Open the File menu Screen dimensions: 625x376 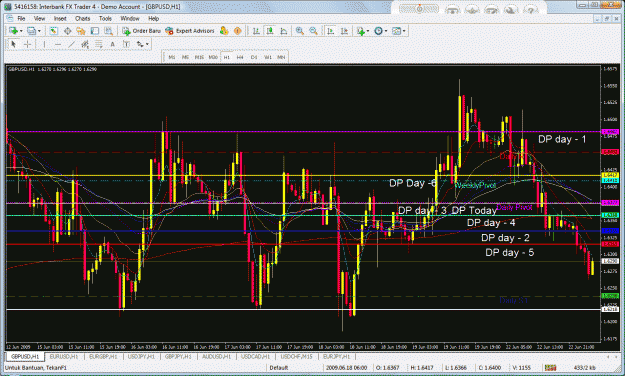[21, 19]
